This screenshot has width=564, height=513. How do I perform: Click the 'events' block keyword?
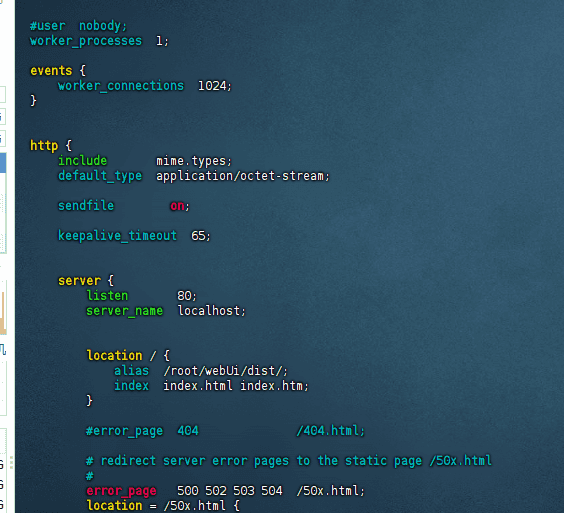click(x=51, y=71)
